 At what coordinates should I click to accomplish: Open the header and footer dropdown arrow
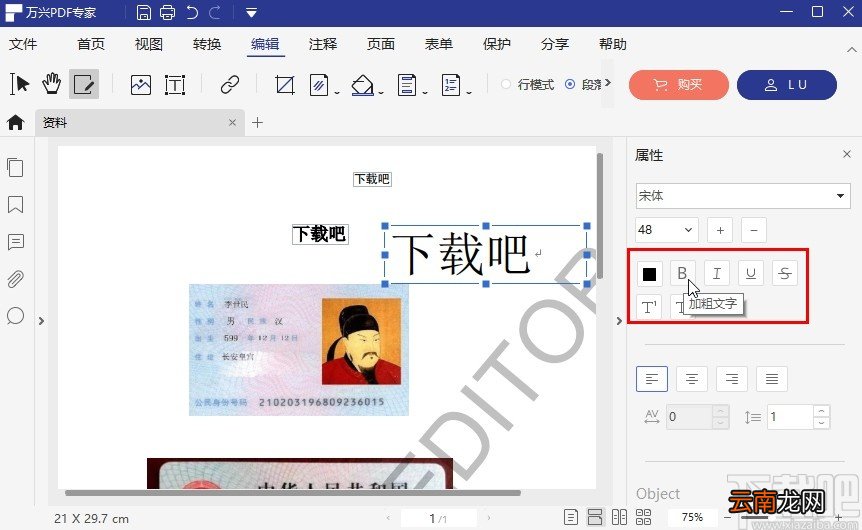(425, 93)
